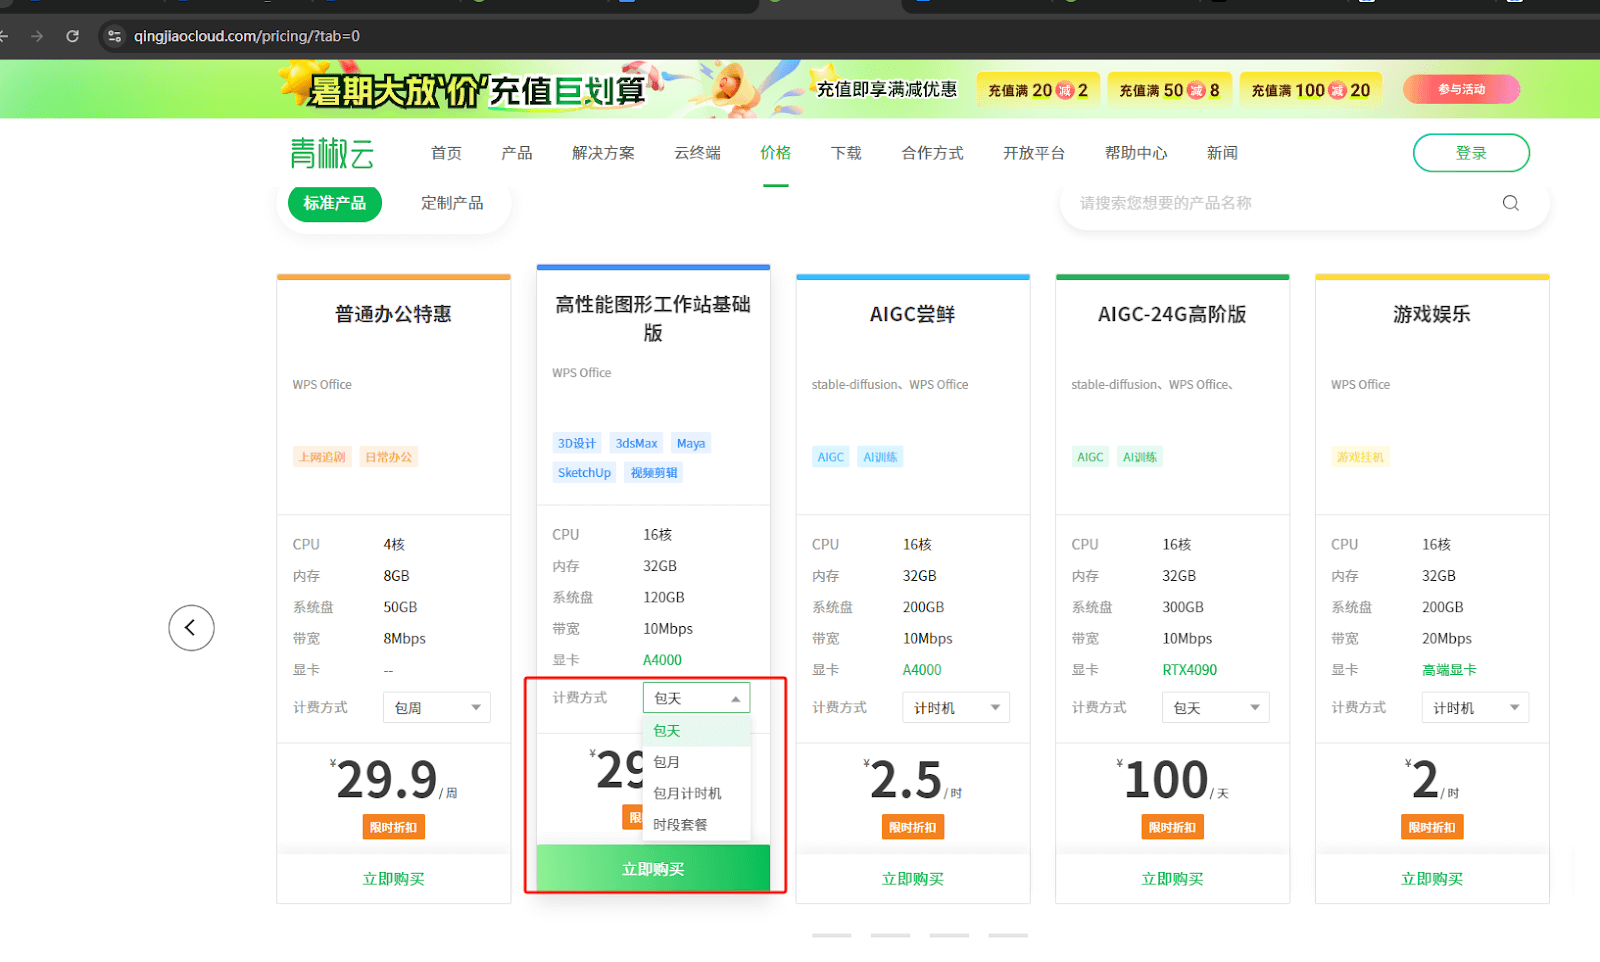Screen dimensions: 1600x962
Task: Select 包月 option from the open list
Action: pyautogui.click(x=667, y=762)
